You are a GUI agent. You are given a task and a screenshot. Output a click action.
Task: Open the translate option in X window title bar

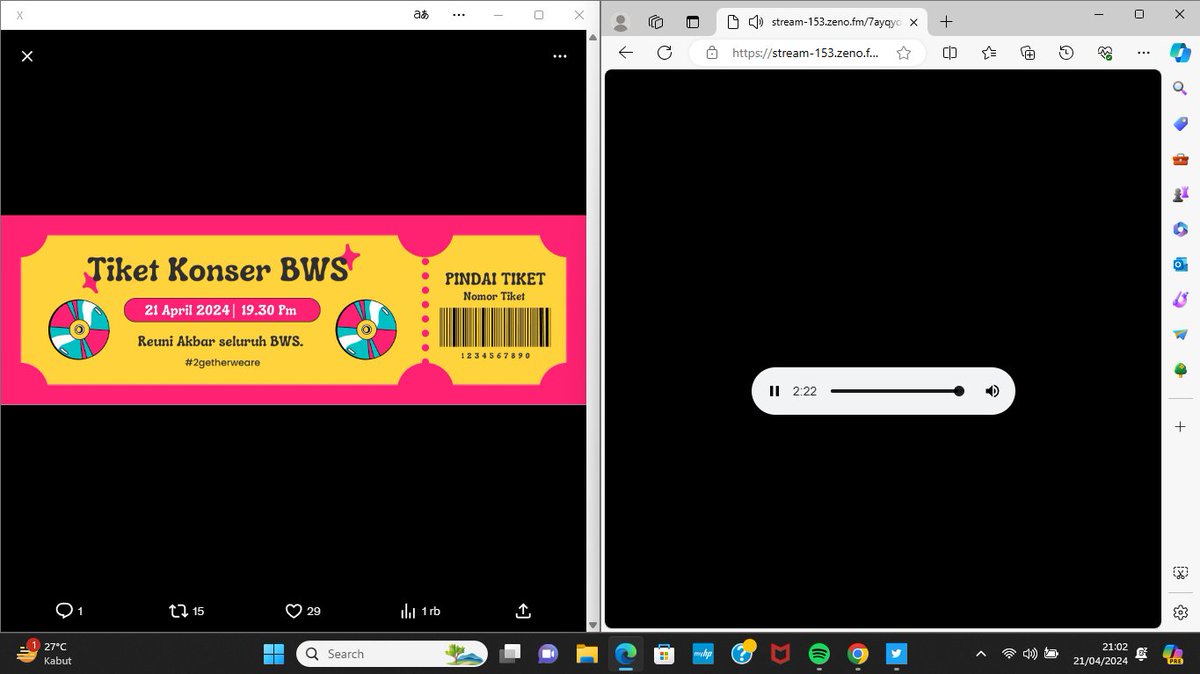(421, 15)
